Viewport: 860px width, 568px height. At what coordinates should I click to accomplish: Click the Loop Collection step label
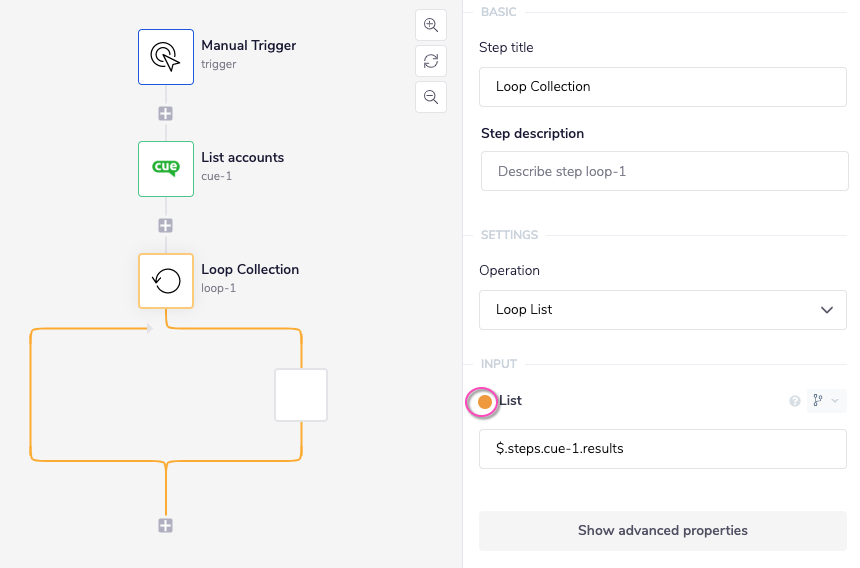coord(250,269)
